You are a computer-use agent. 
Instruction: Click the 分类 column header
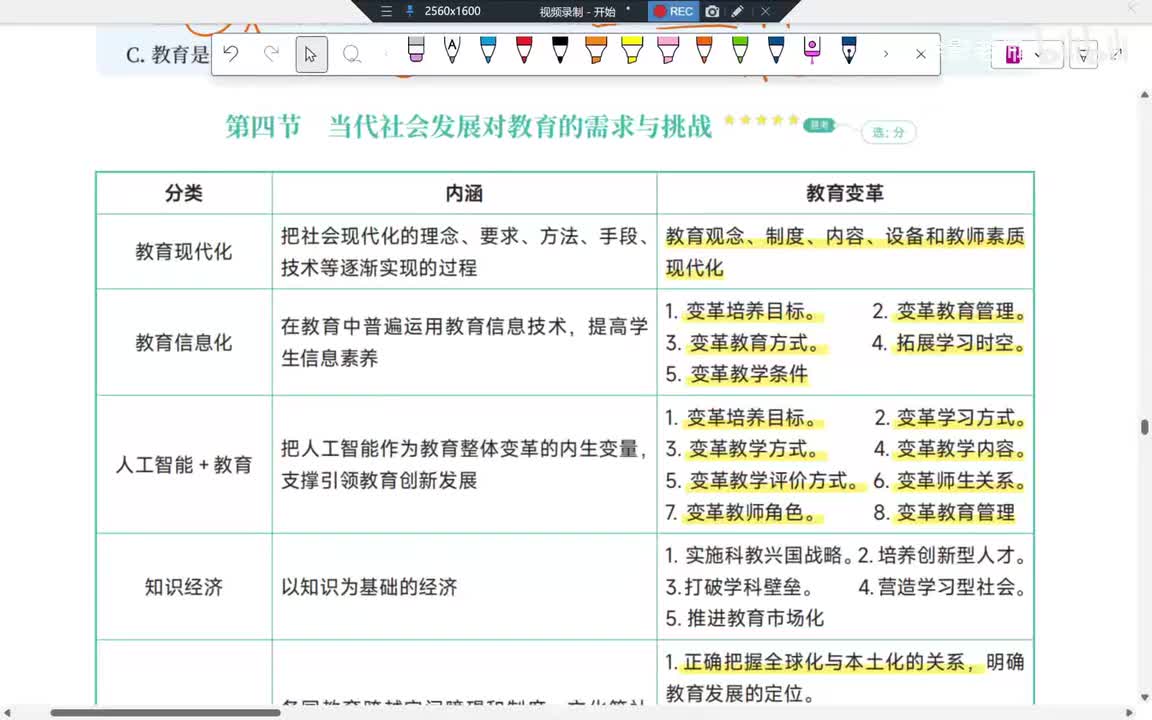(184, 193)
